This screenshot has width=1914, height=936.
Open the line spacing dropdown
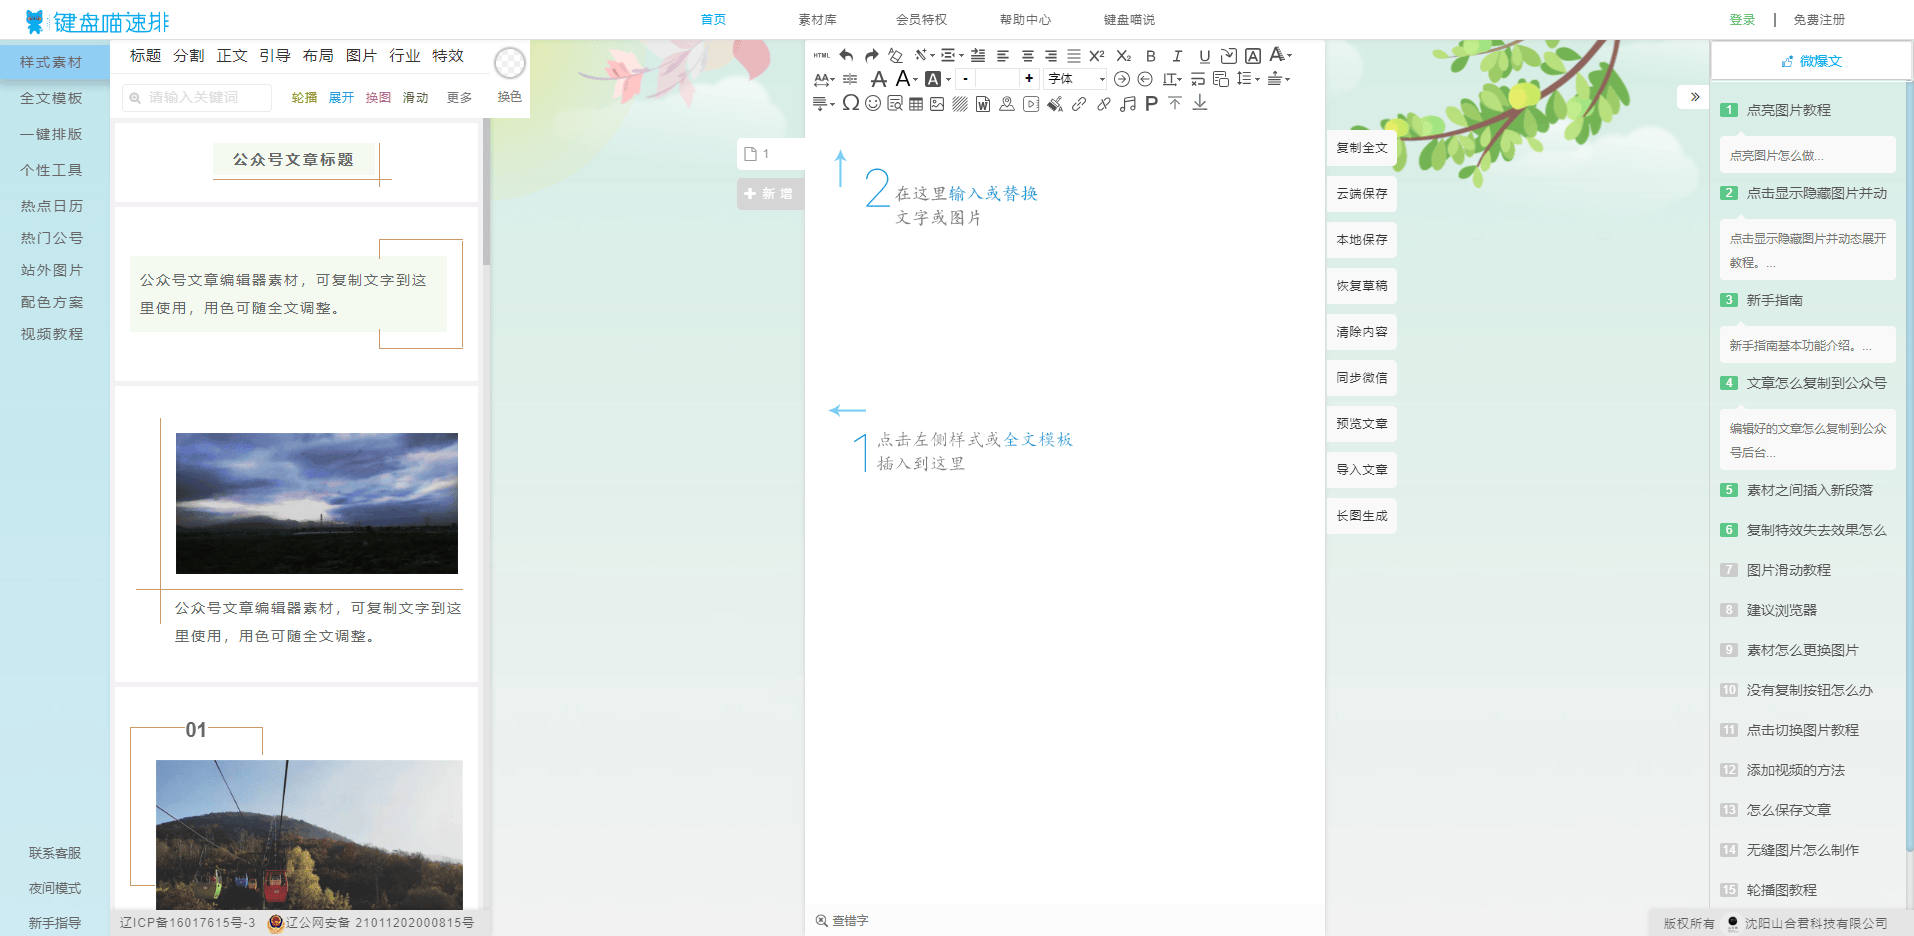coord(1246,79)
